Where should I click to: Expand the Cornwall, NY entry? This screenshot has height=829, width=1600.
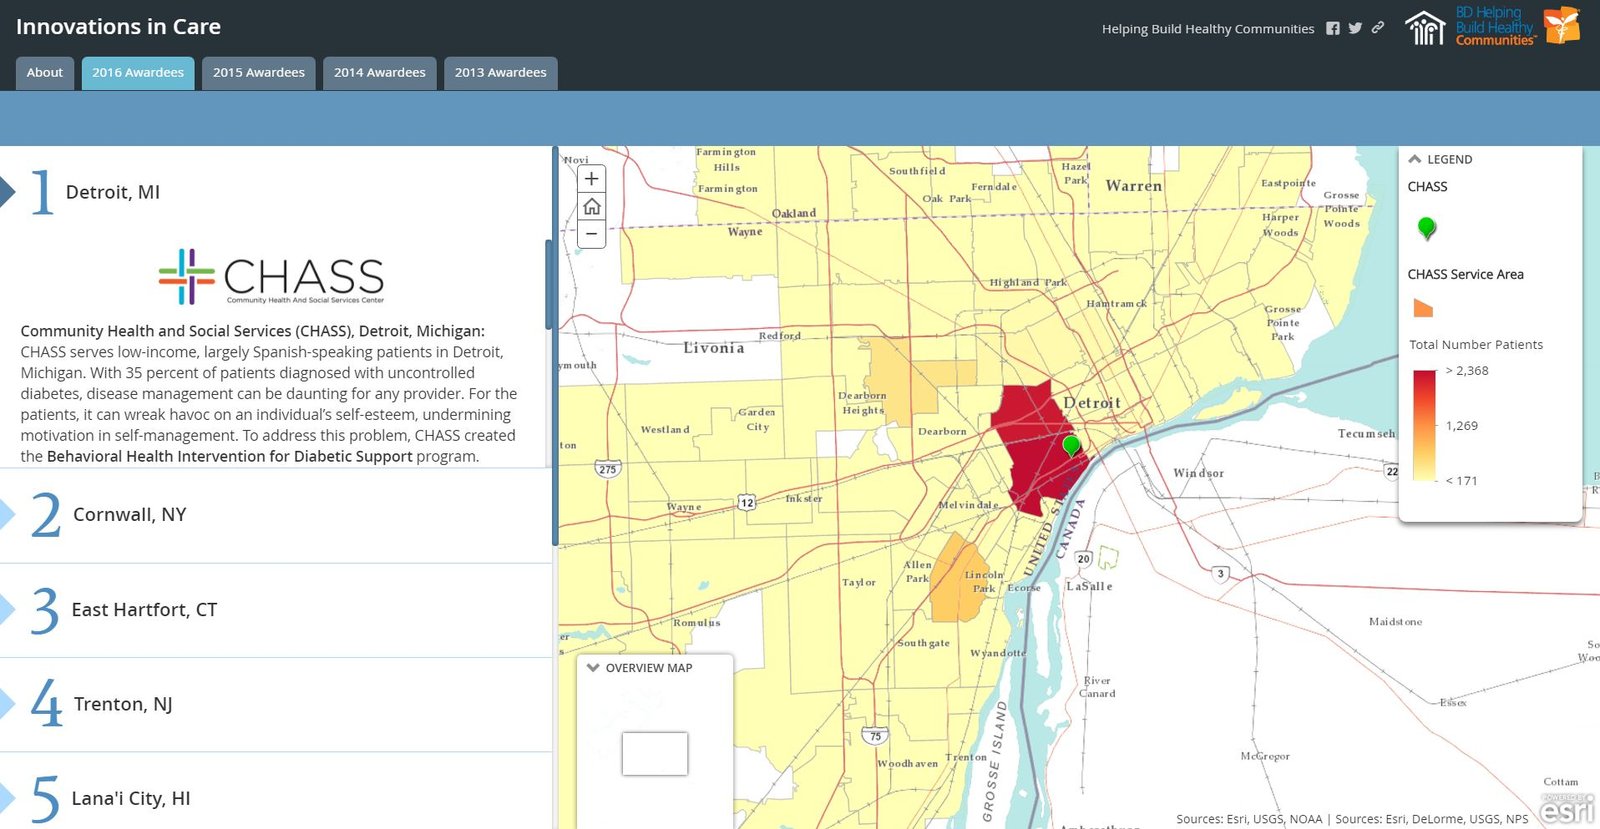click(130, 515)
